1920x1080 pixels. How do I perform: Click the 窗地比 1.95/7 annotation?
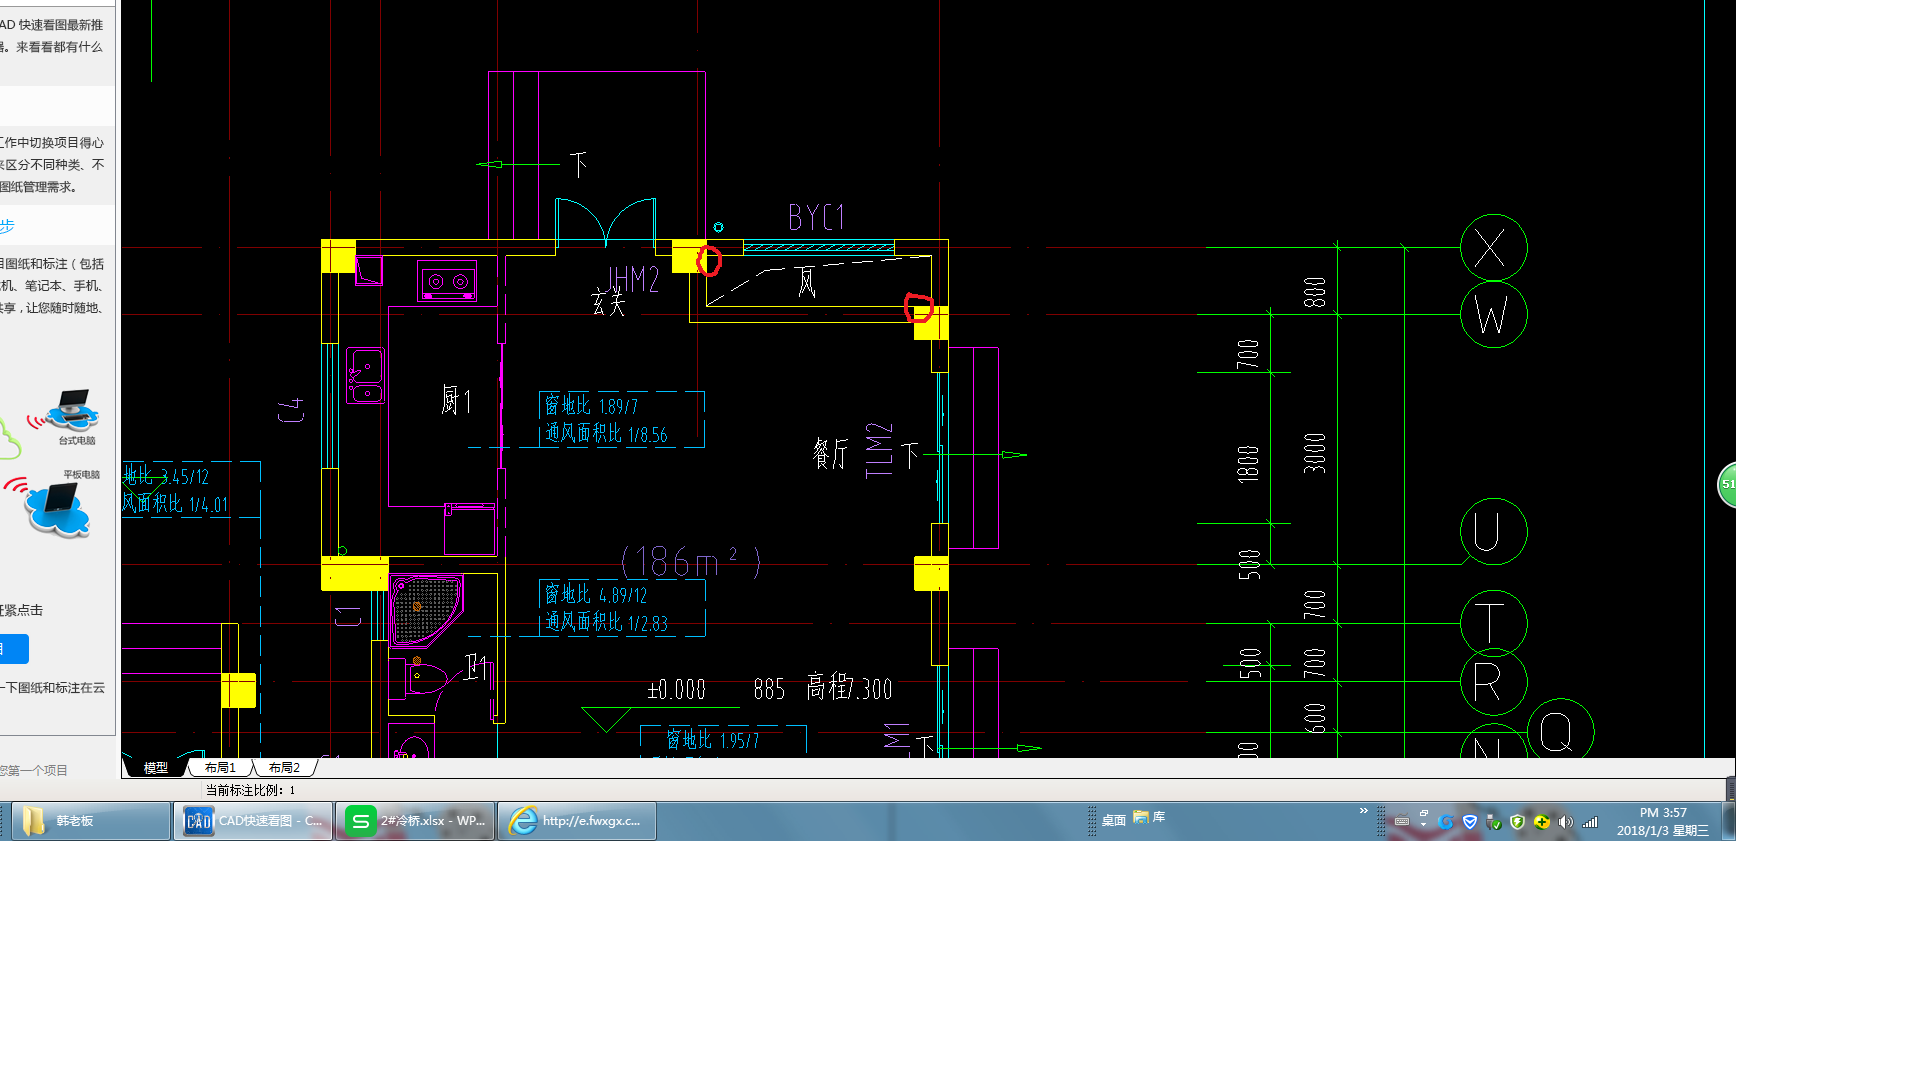tap(713, 740)
